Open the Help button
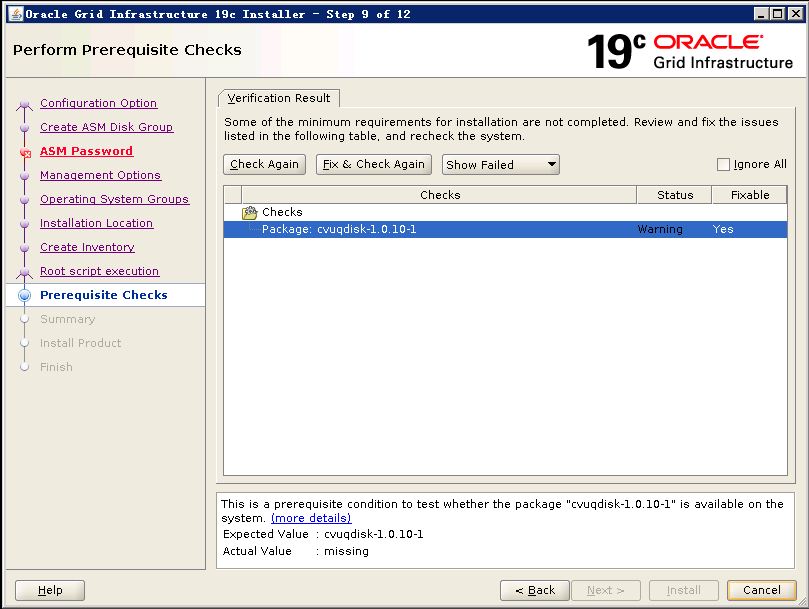Image resolution: width=809 pixels, height=609 pixels. (x=50, y=590)
